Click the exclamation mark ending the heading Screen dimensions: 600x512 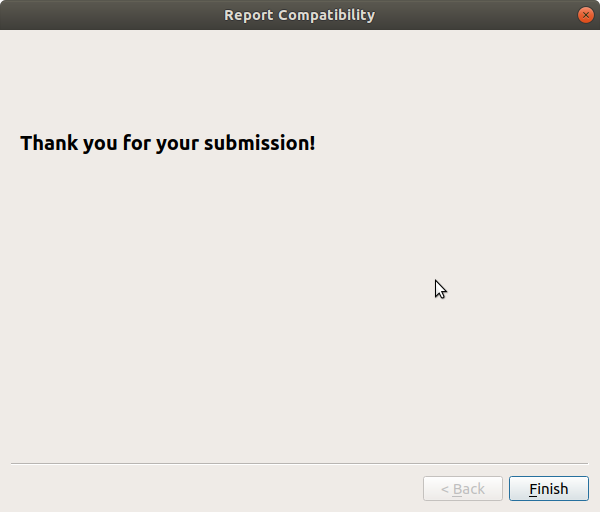[x=313, y=143]
